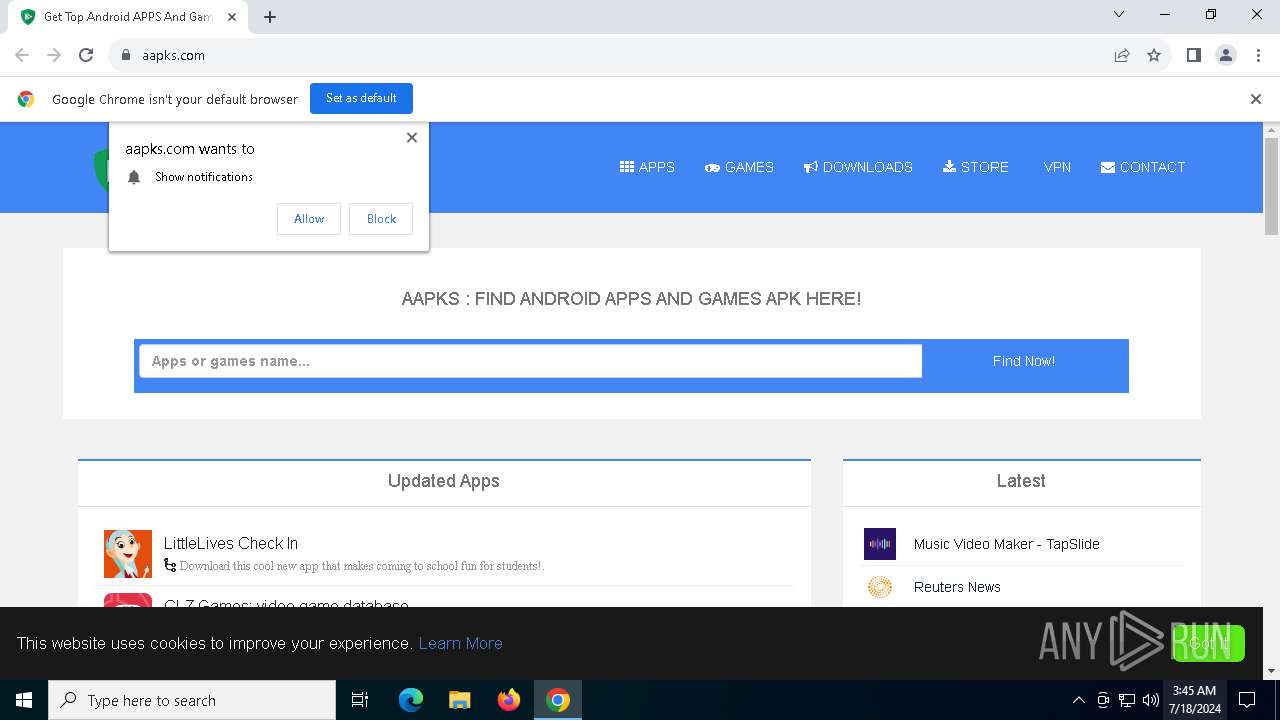Open the DOWNLOADS menu item

858,167
